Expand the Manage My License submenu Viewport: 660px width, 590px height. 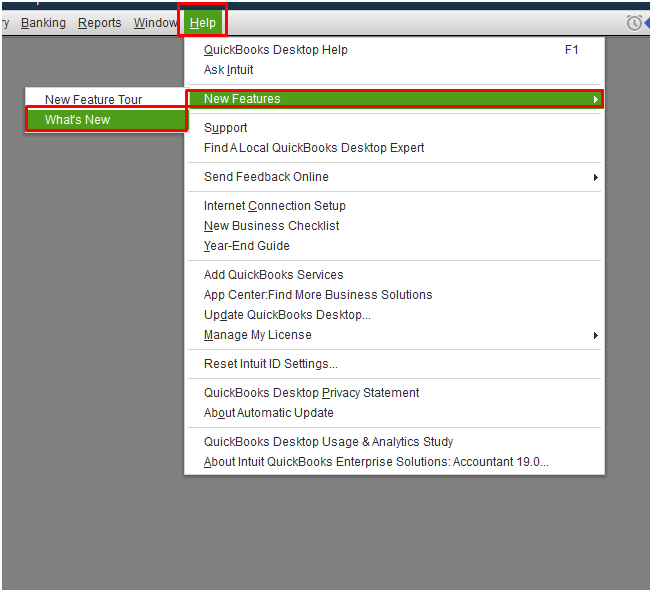[x=395, y=335]
